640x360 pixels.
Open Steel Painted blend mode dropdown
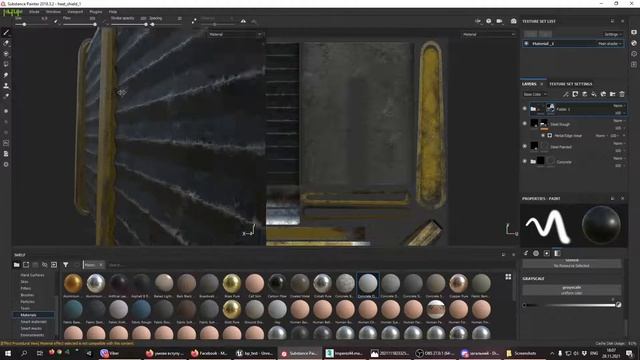(619, 143)
